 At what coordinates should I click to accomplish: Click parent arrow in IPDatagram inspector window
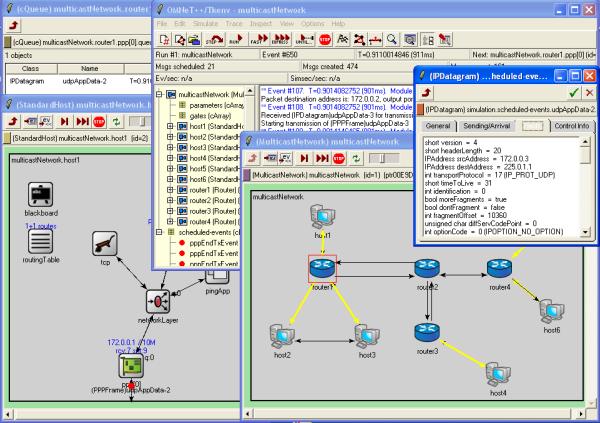point(426,92)
